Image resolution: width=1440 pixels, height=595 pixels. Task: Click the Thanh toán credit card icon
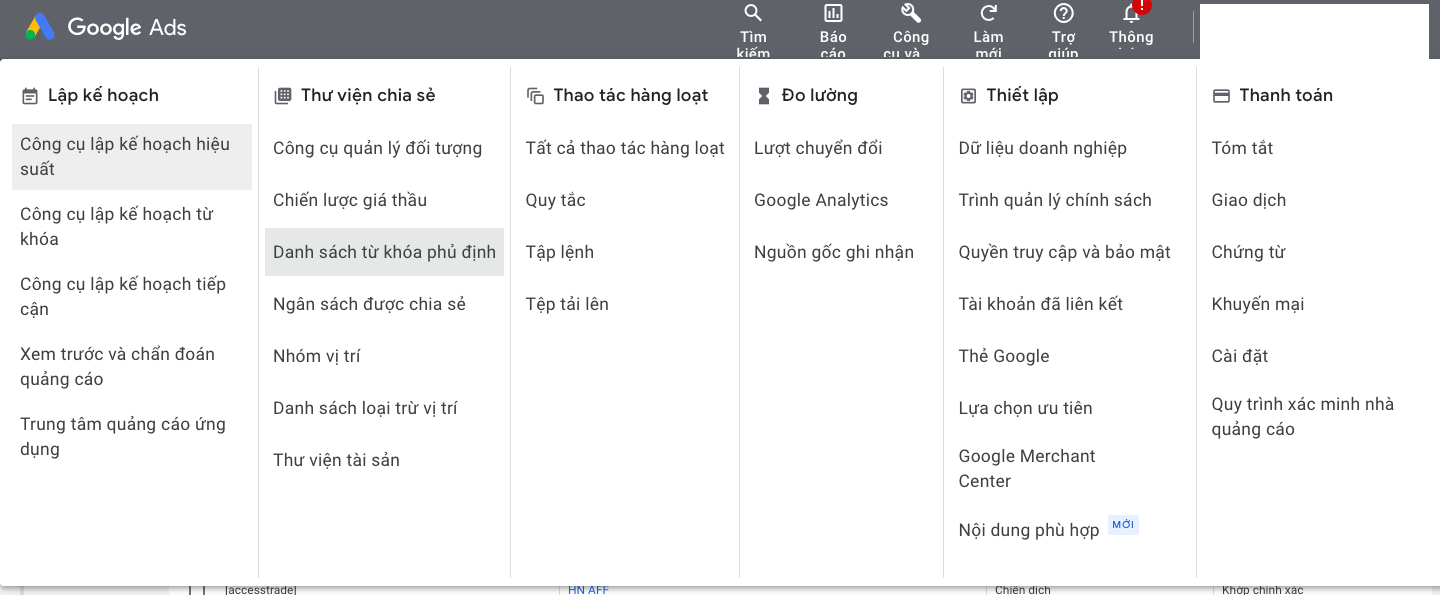tap(1221, 96)
